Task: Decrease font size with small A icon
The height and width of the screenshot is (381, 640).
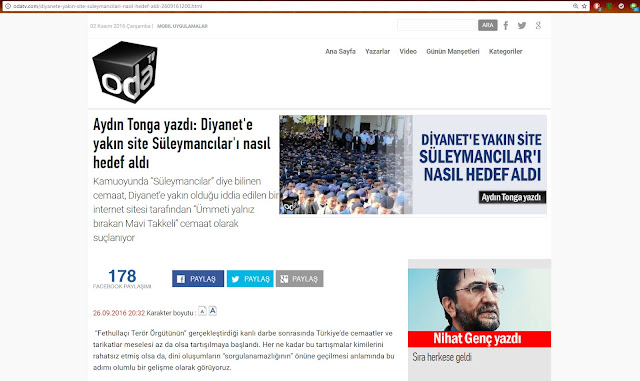Action: point(202,311)
